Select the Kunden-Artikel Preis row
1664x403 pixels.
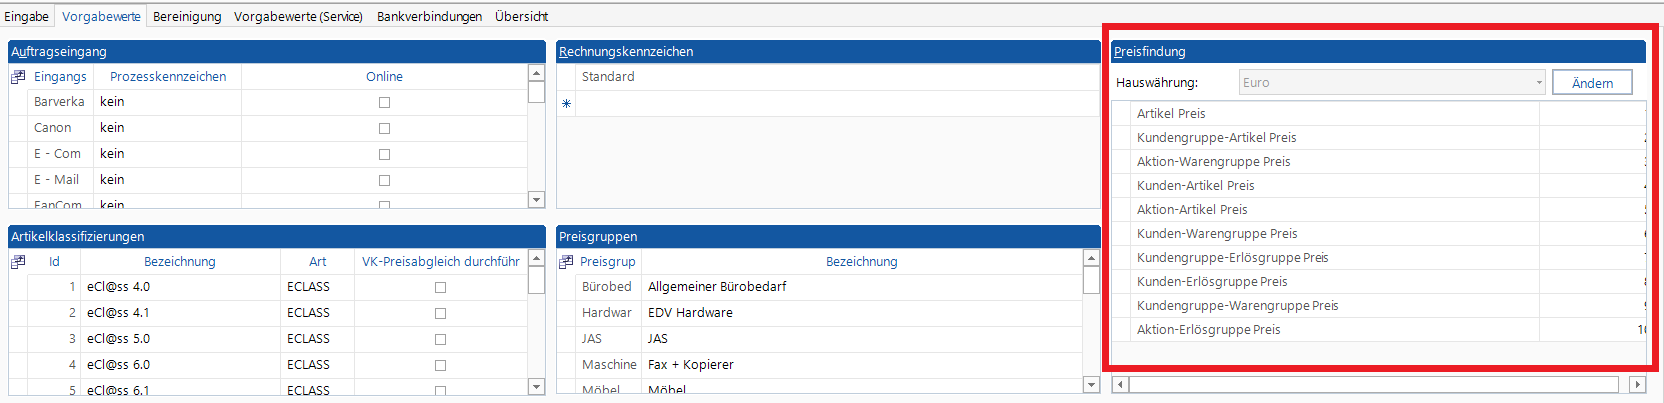(x=1195, y=186)
